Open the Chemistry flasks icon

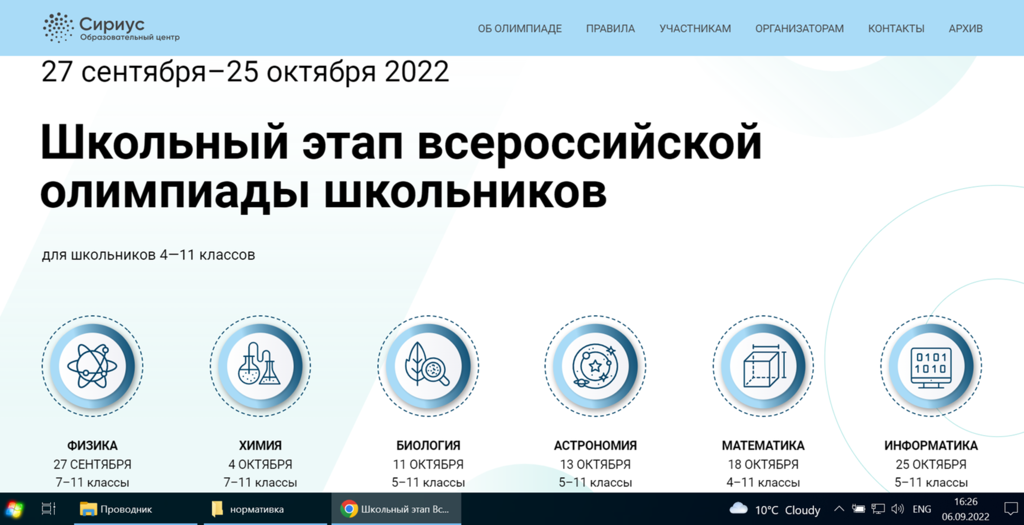[260, 366]
